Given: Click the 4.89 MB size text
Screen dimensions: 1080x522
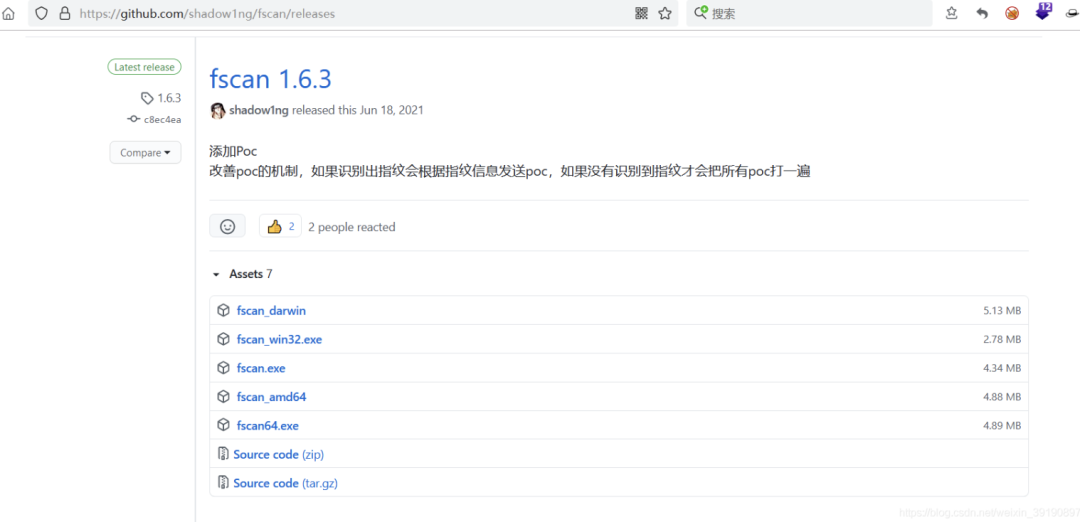Looking at the screenshot, I should (1002, 426).
